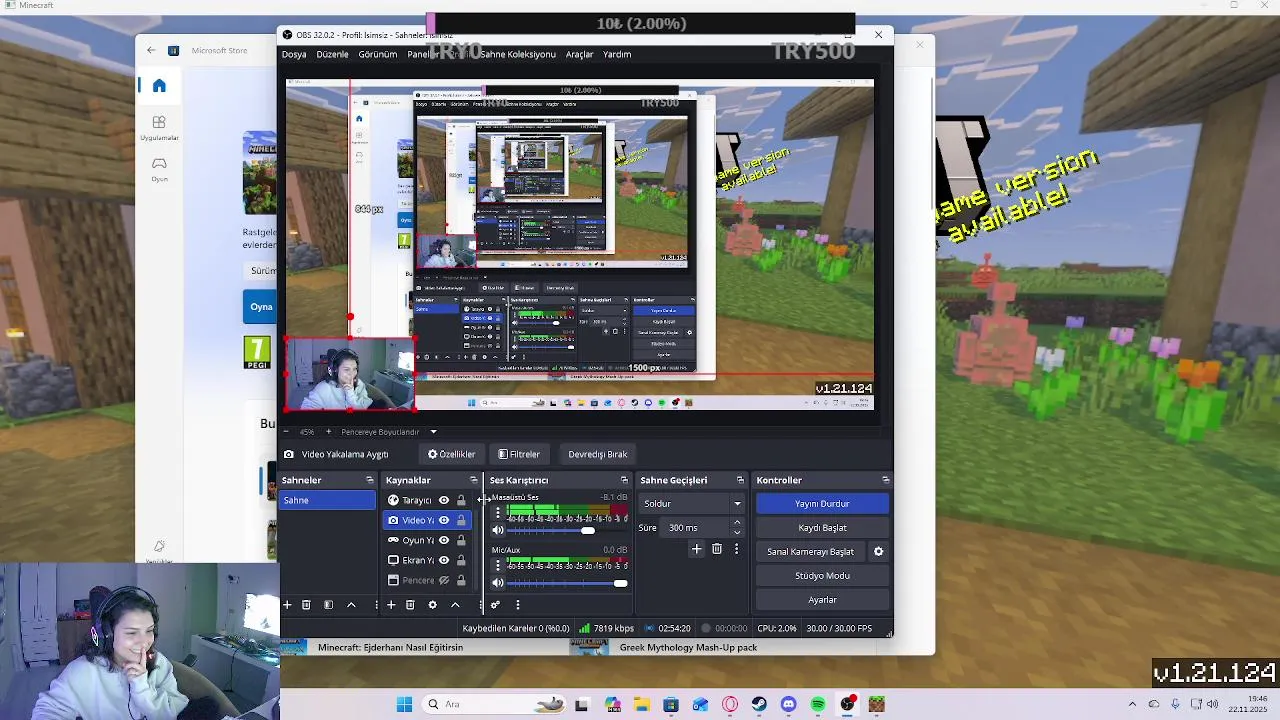Viewport: 1280px width, 720px height.
Task: Select the Sahne scene item
Action: pyautogui.click(x=328, y=500)
